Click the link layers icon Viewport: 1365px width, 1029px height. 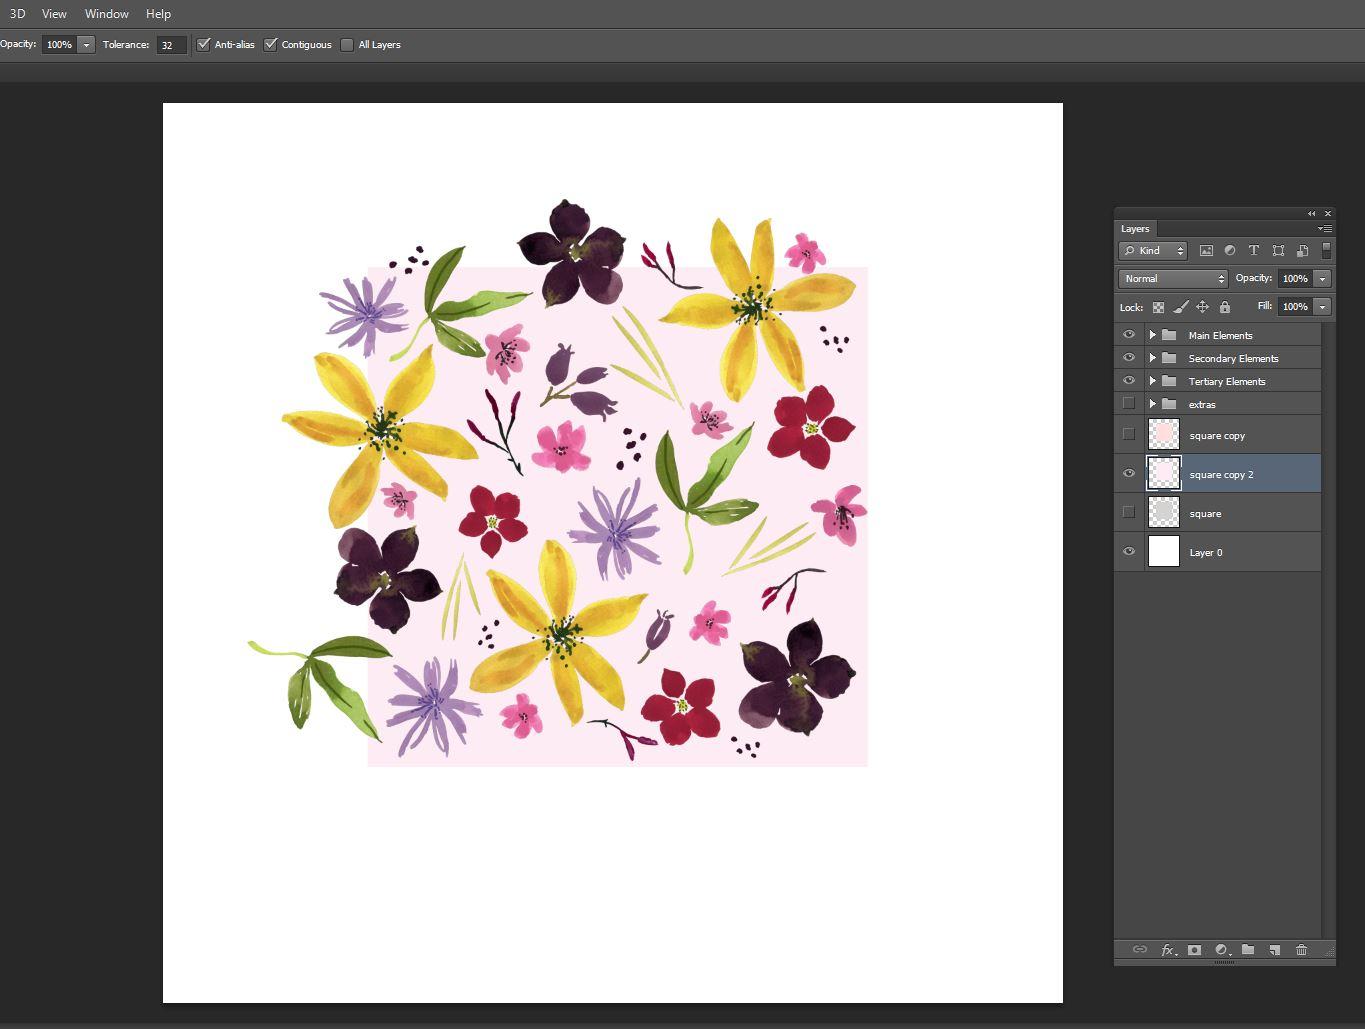pos(1139,950)
